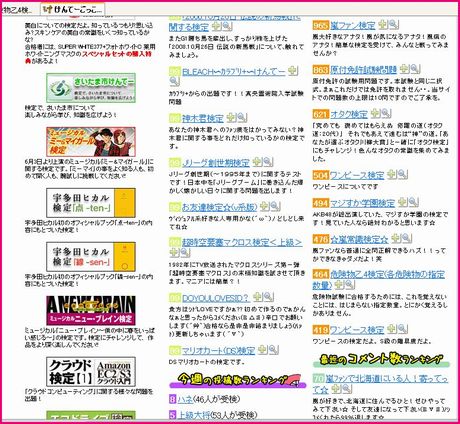Open the Jリーグ創世期検定 quiz link
The width and height of the screenshot is (460, 424).
[x=216, y=163]
